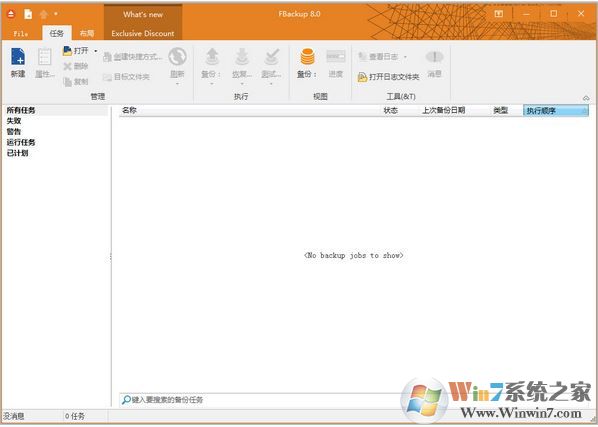Select the 任务 (Tasks) ribbon tab

[56, 33]
